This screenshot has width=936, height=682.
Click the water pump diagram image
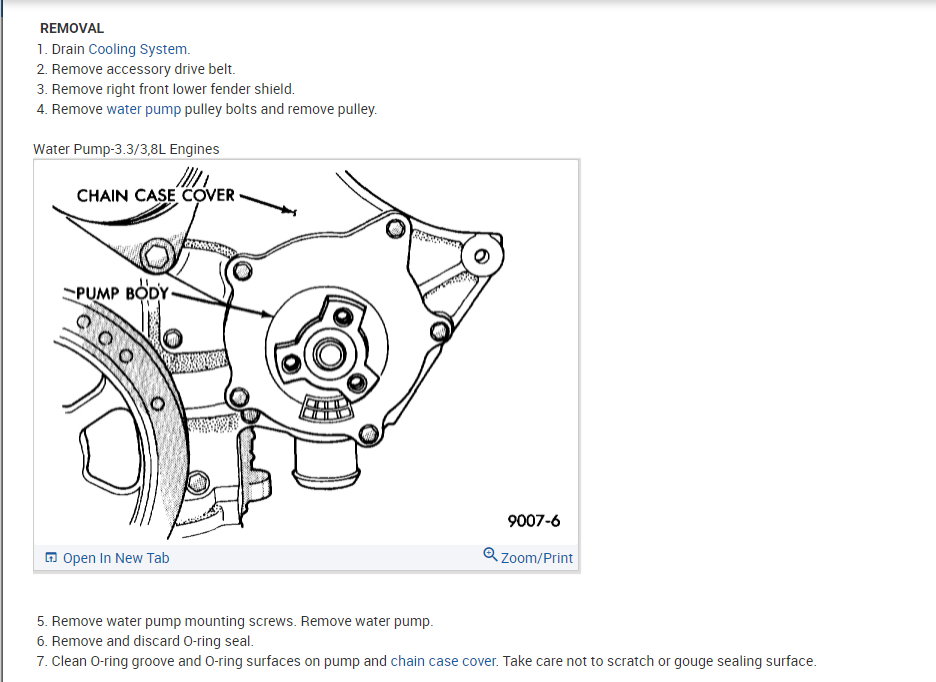tap(306, 352)
